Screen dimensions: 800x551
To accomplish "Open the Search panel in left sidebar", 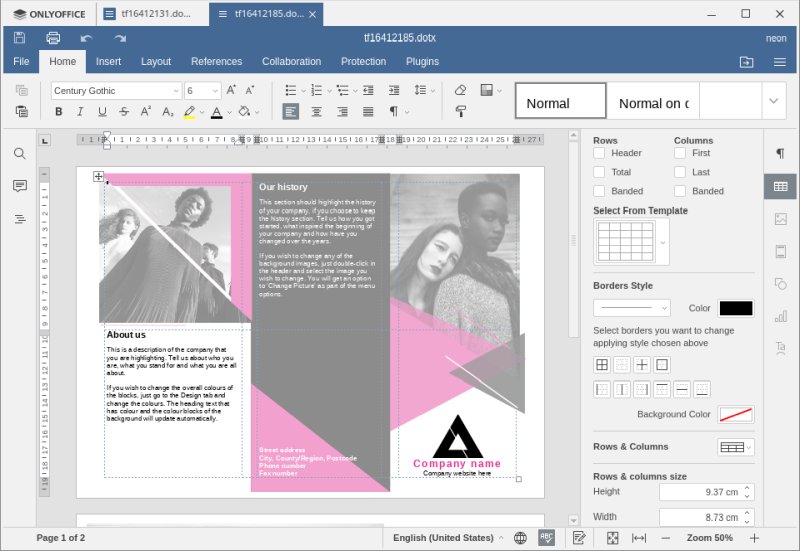I will (x=19, y=154).
